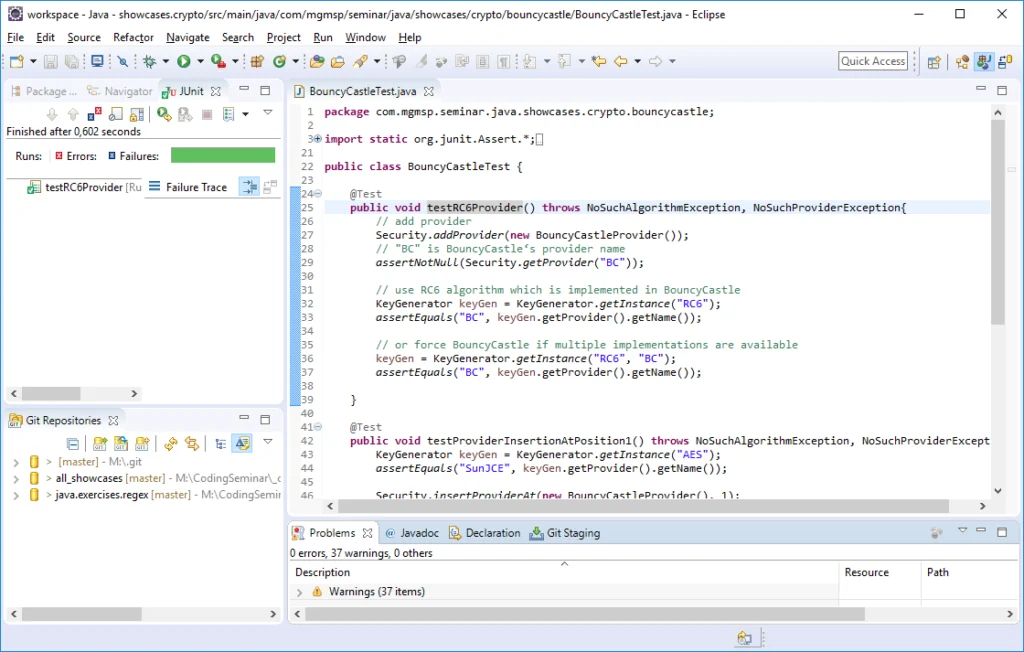
Task: Toggle Show Failures Only in JUnit view
Action: click(x=95, y=114)
